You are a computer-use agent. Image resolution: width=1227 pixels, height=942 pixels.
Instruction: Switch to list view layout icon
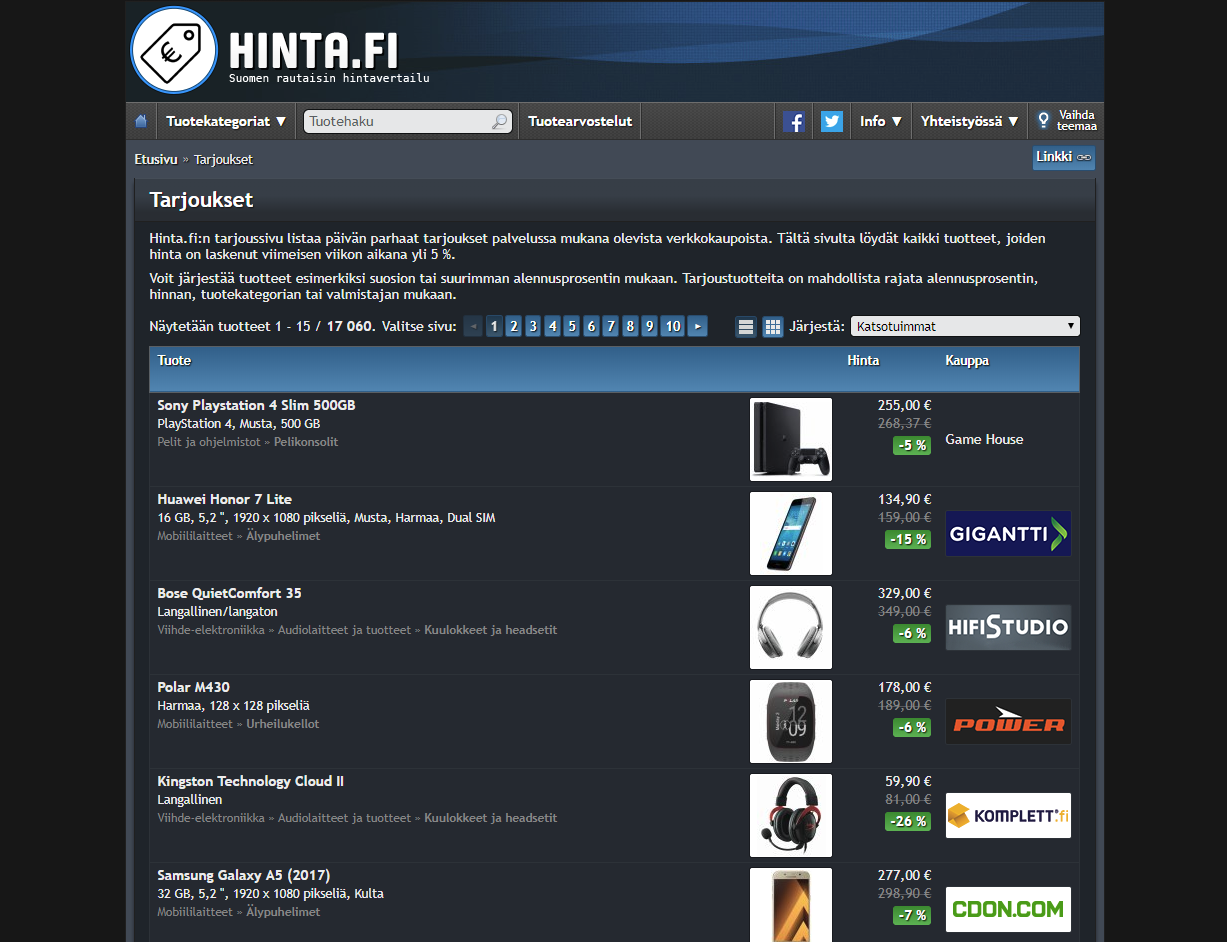point(746,327)
